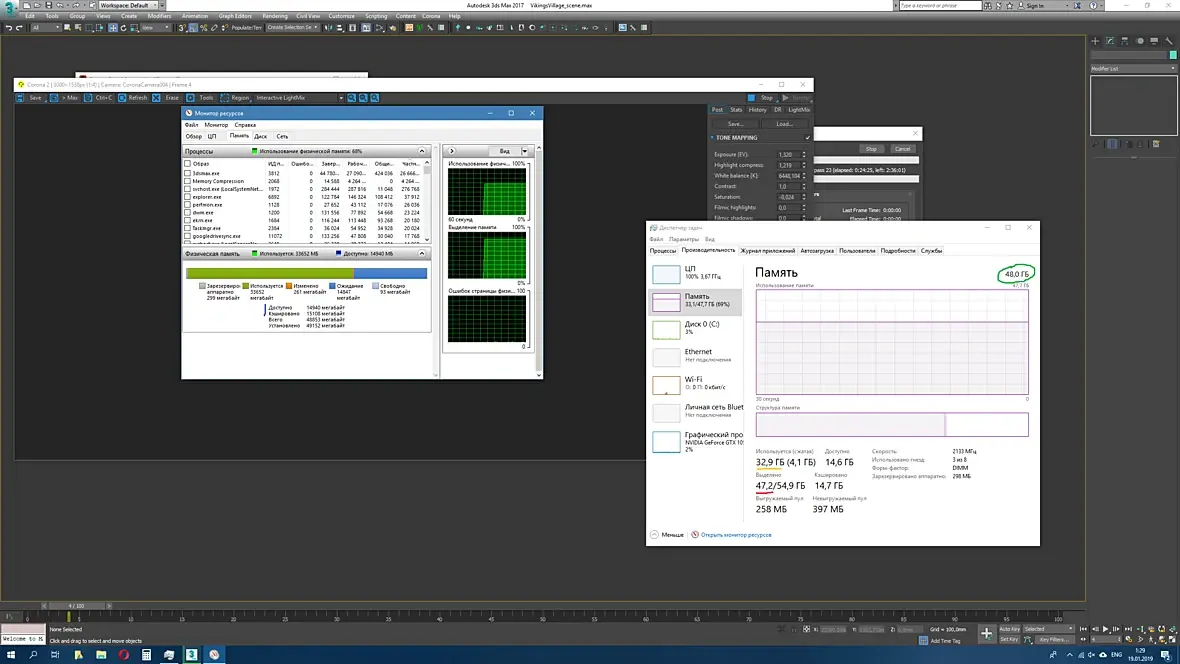1180x664 pixels.
Task: Click the Refresh icon in Corona toolbar
Action: 123,98
